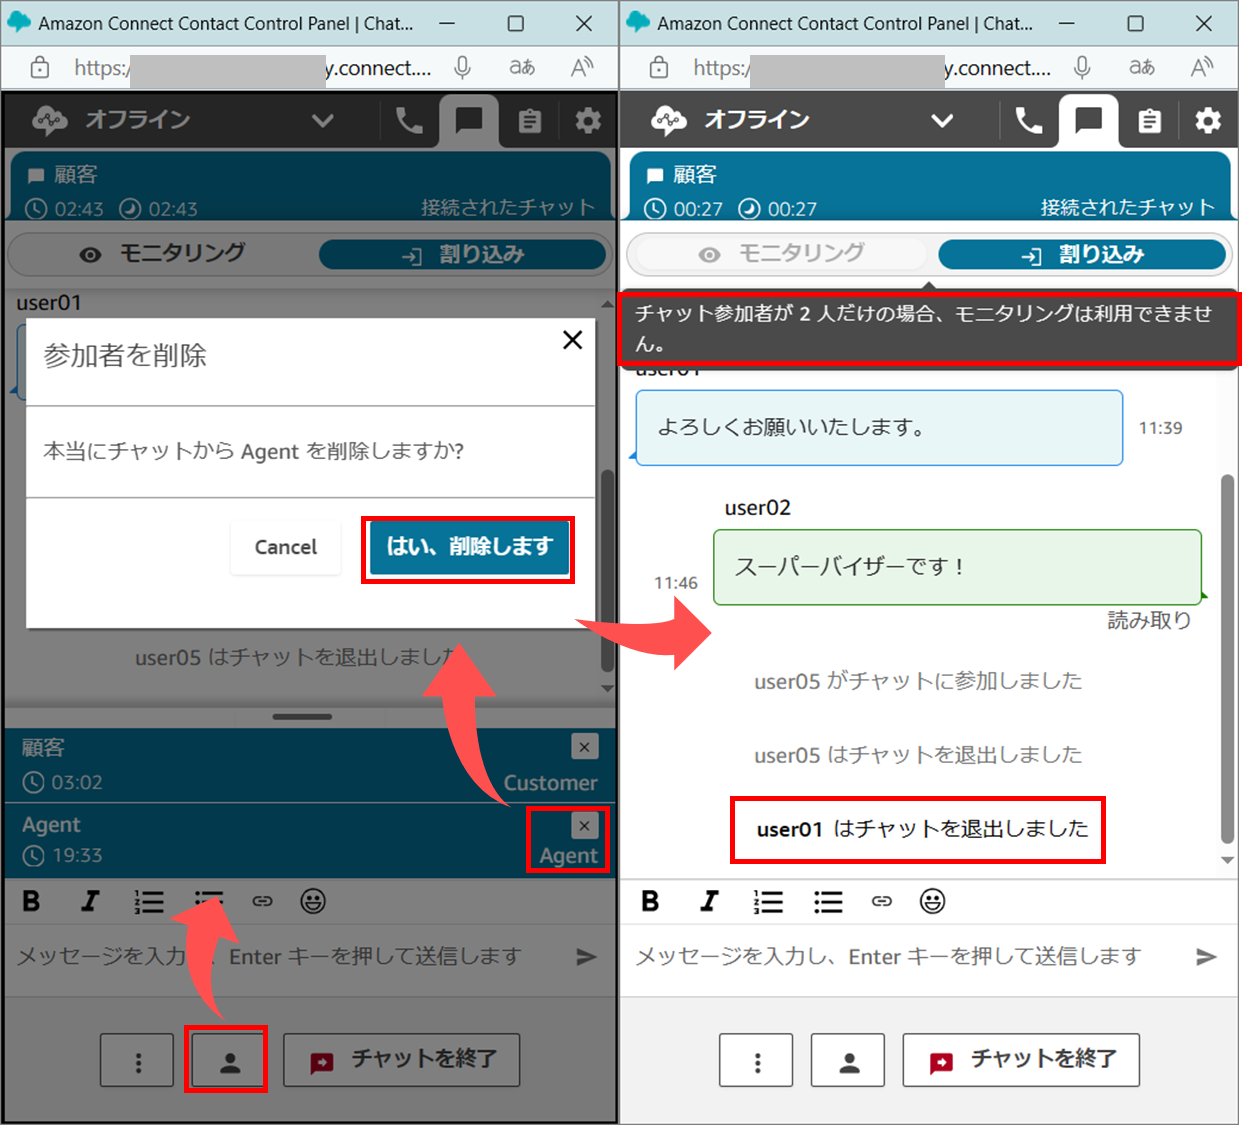This screenshot has height=1125, width=1242.
Task: Open tasks clipboard tab in left panel
Action: pos(529,121)
